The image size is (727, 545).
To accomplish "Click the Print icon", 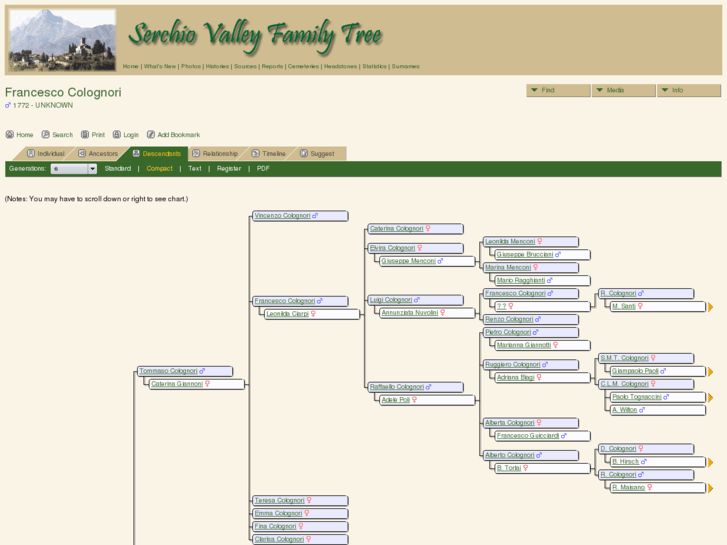I will (85, 135).
